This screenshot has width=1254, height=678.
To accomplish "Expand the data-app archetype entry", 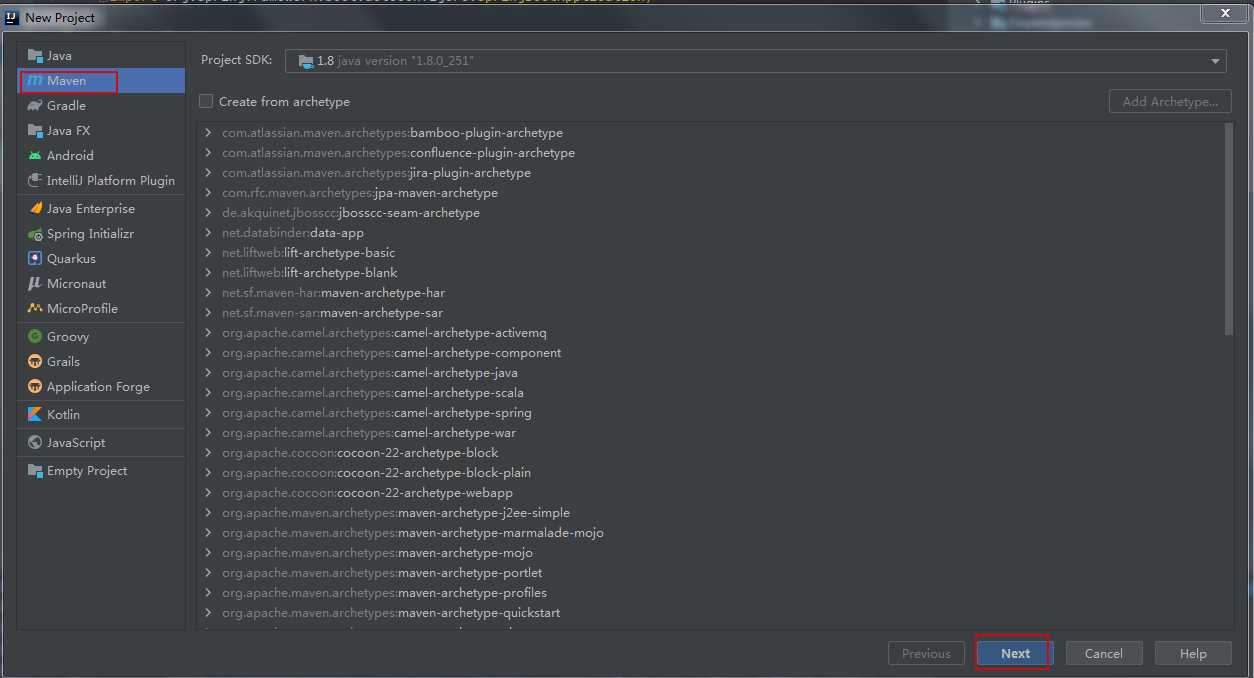I will (x=208, y=233).
